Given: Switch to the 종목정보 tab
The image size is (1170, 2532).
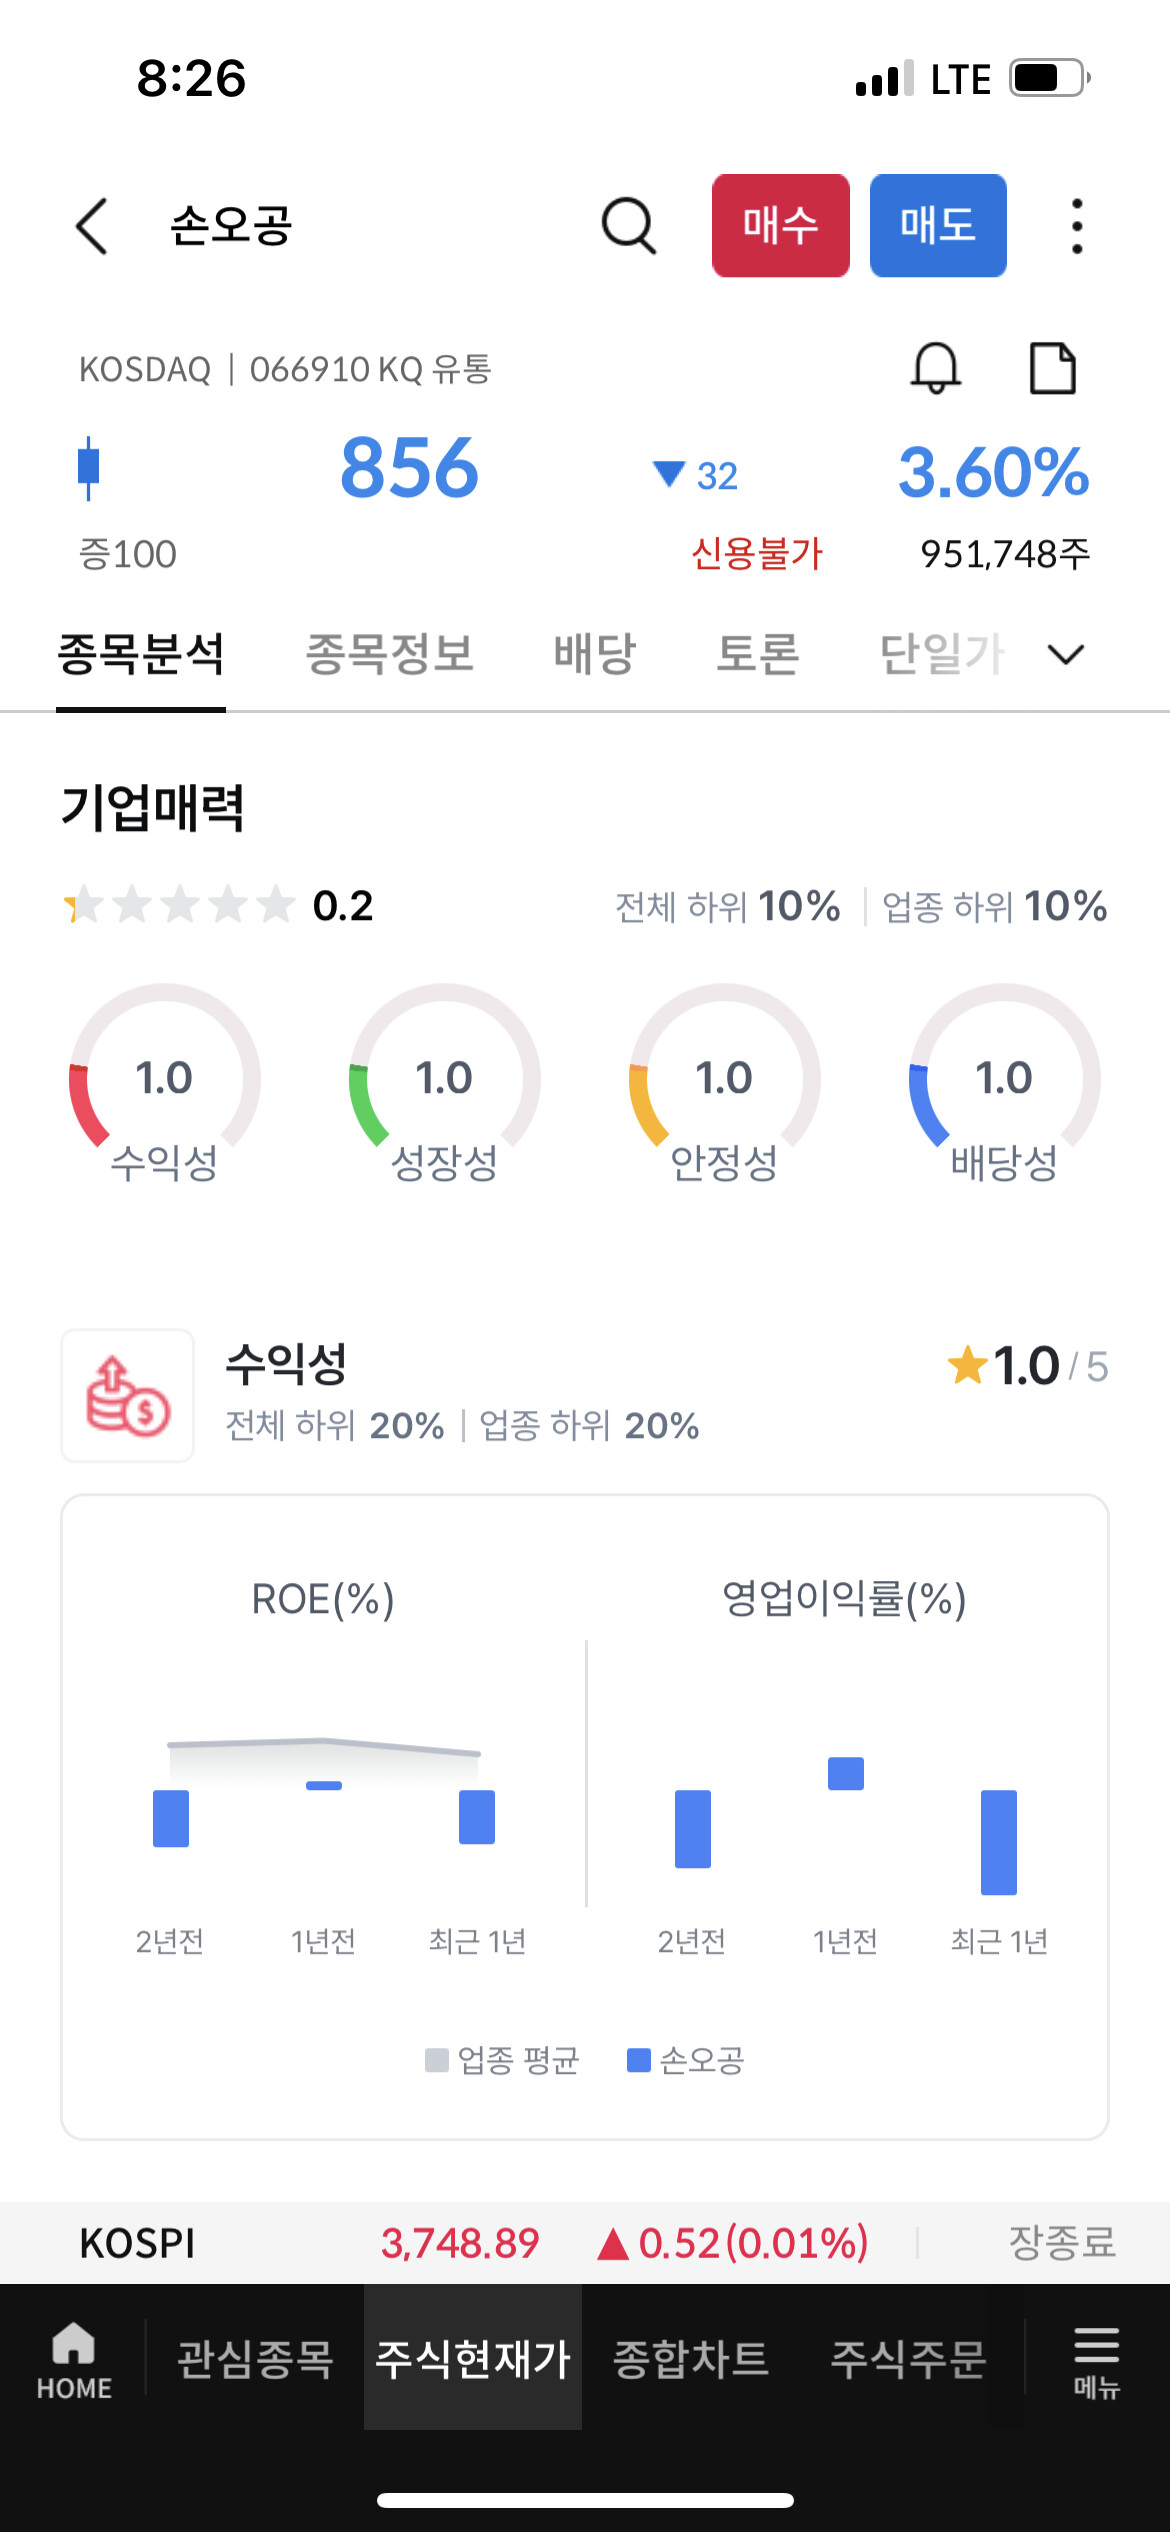Looking at the screenshot, I should pos(390,654).
